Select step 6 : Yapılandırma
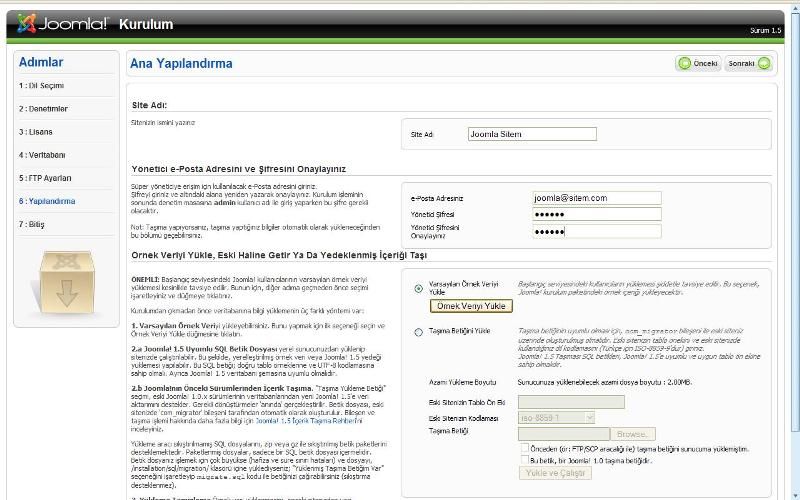This screenshot has width=800, height=500. 47,201
